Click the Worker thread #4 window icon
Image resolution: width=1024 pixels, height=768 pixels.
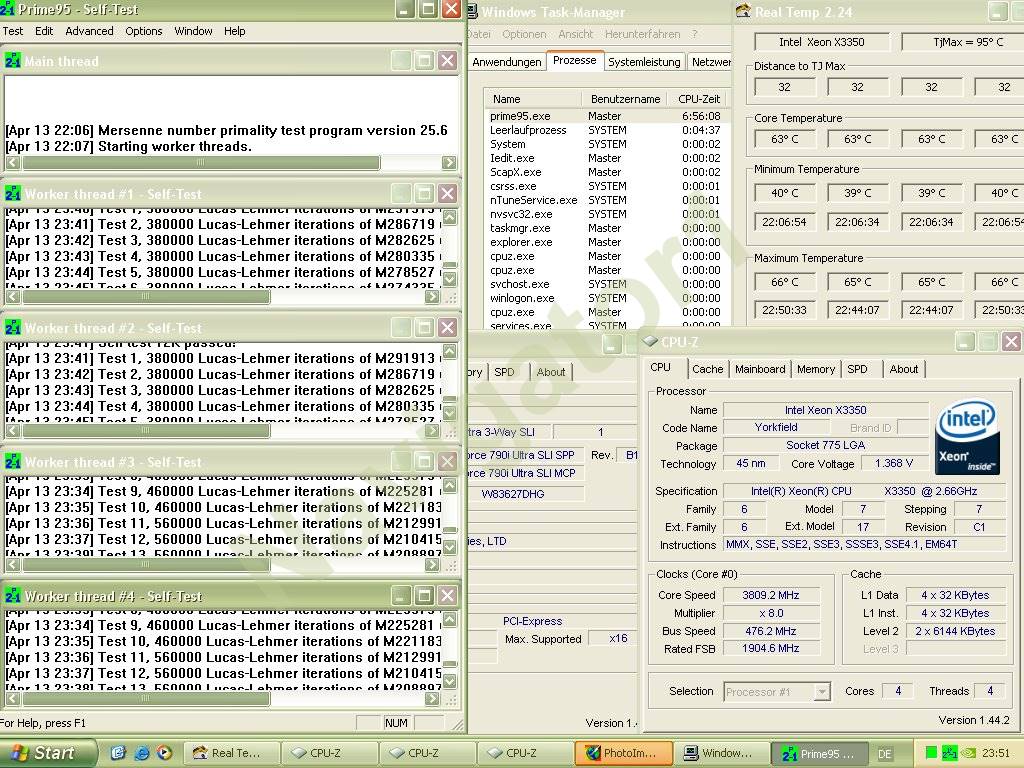[x=12, y=596]
